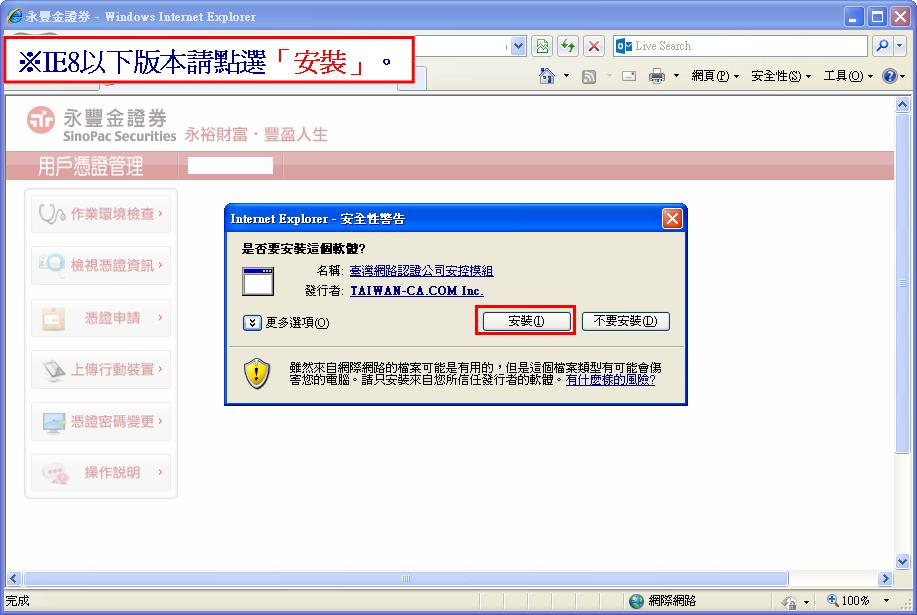Expand 更多選項(O) chevron in dialog
The width and height of the screenshot is (917, 615).
pos(252,323)
